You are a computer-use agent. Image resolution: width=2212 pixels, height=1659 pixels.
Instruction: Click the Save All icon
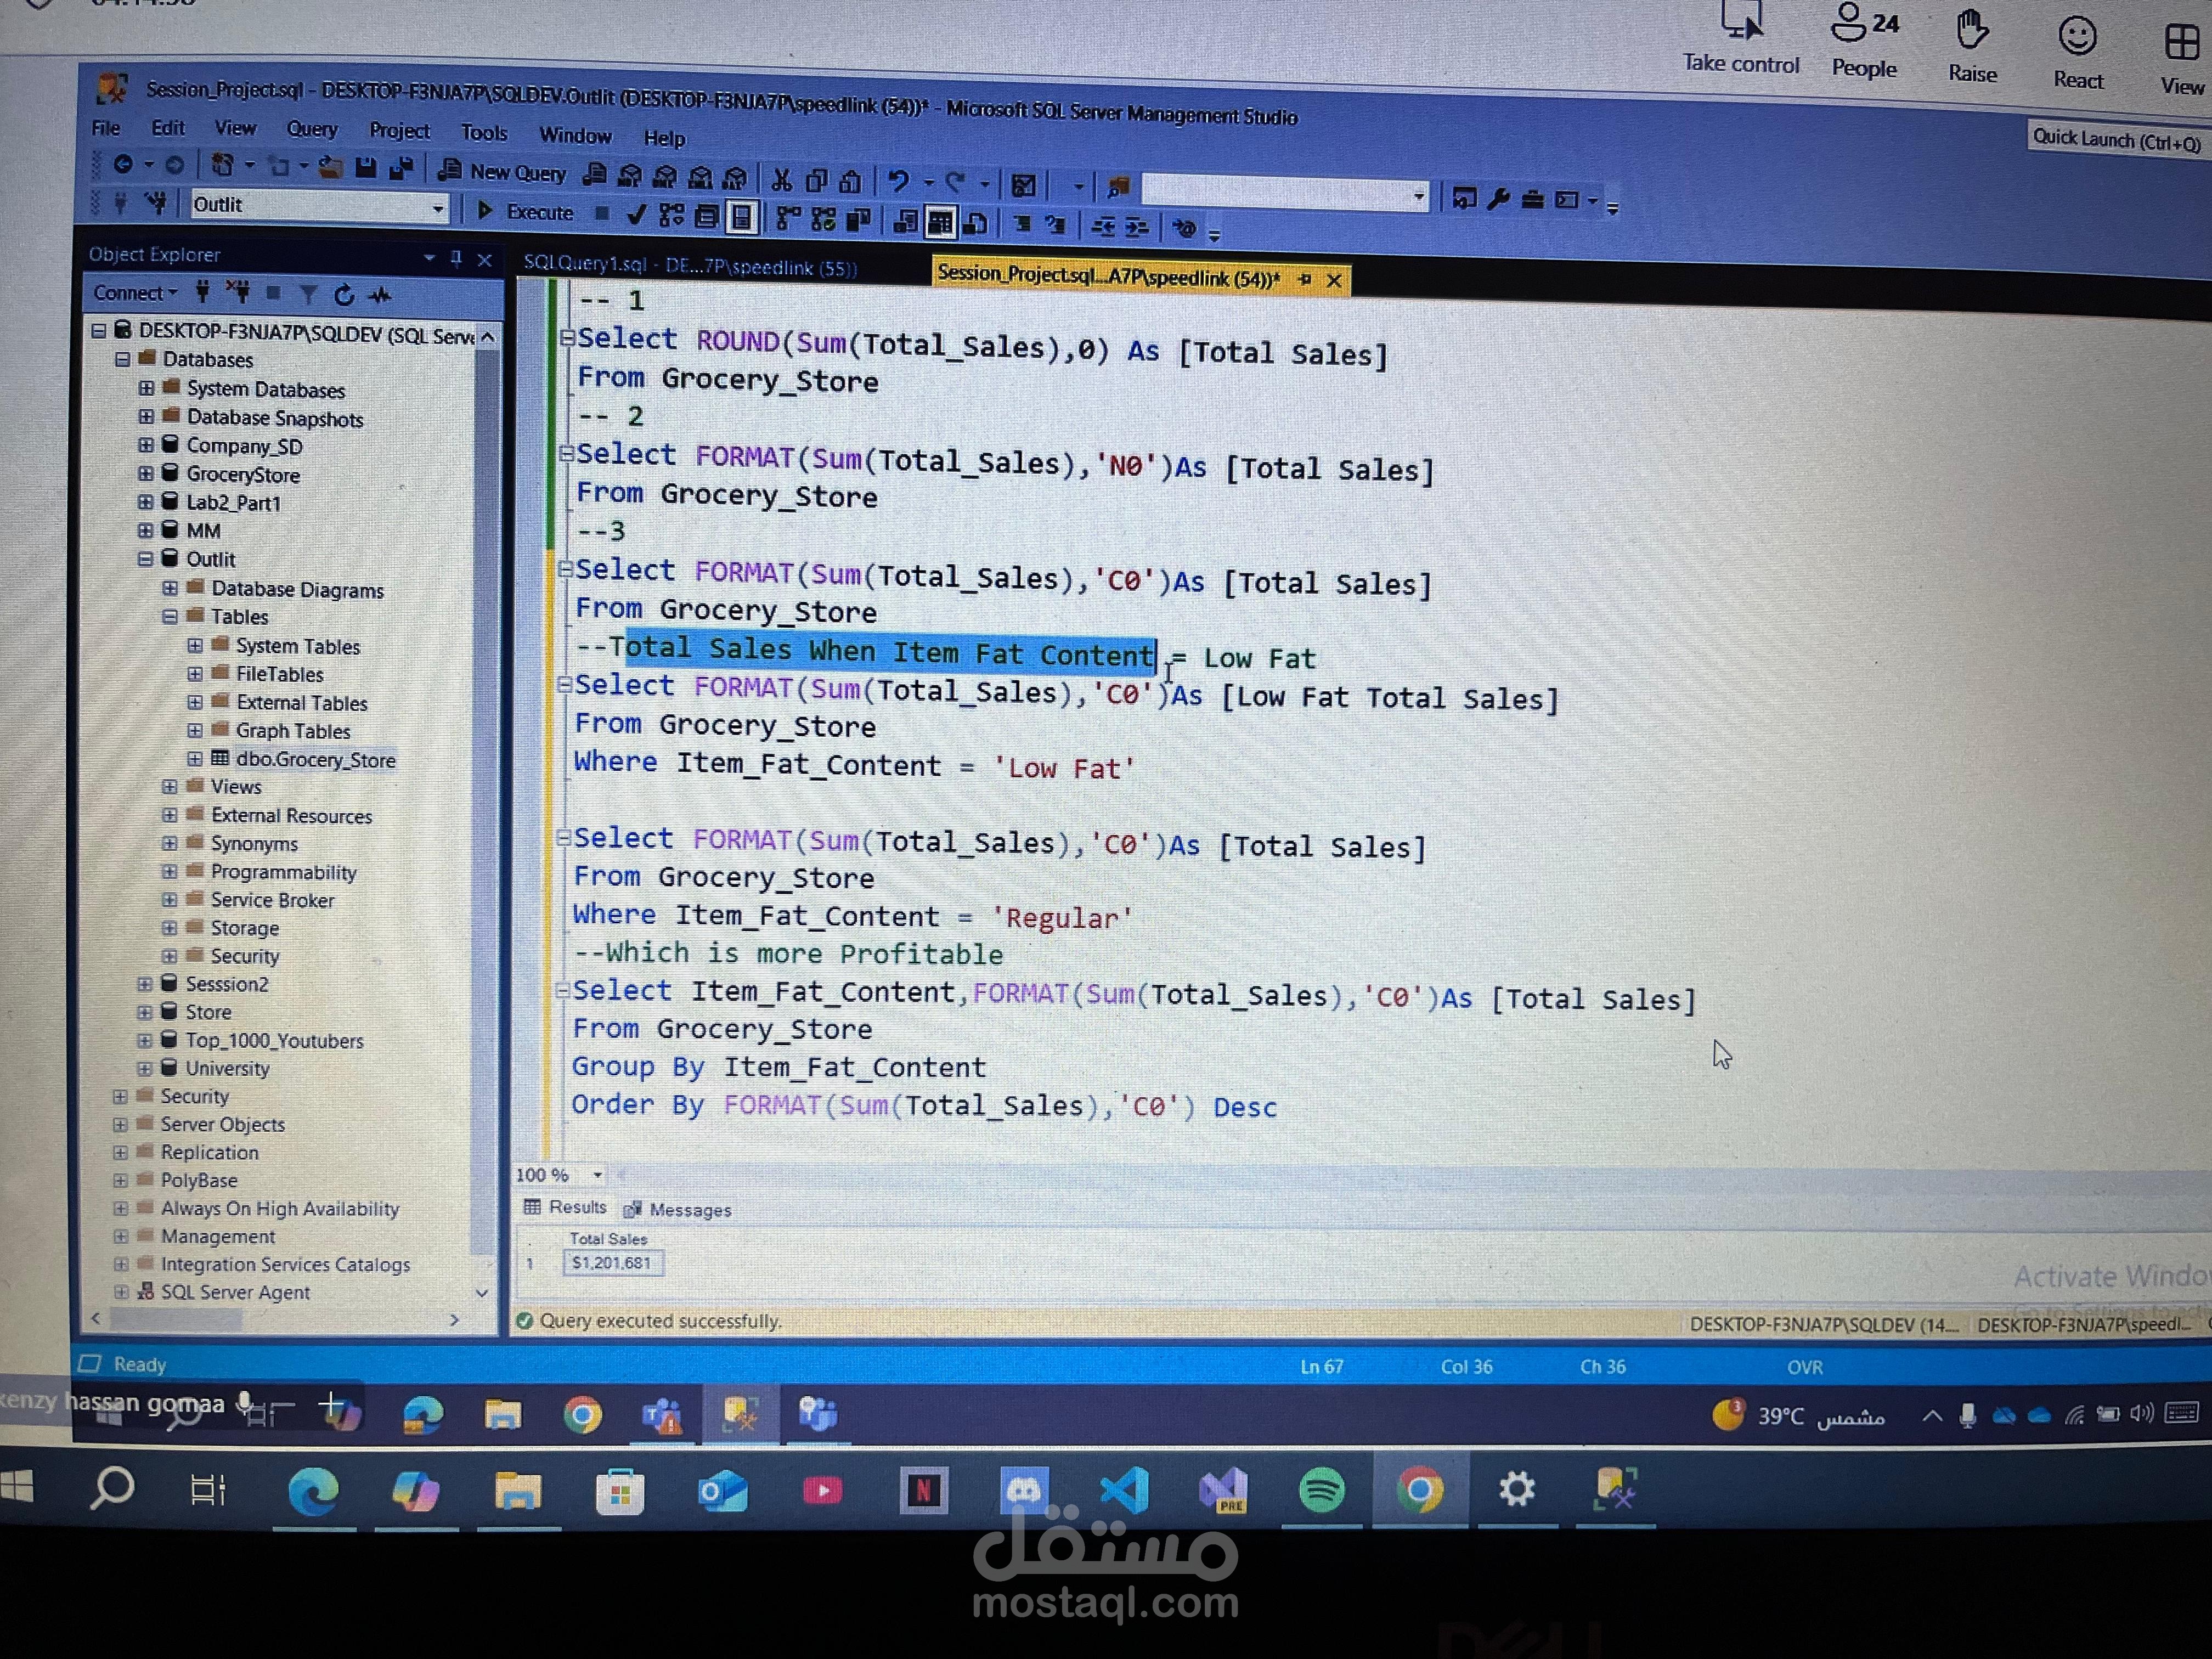(x=401, y=169)
